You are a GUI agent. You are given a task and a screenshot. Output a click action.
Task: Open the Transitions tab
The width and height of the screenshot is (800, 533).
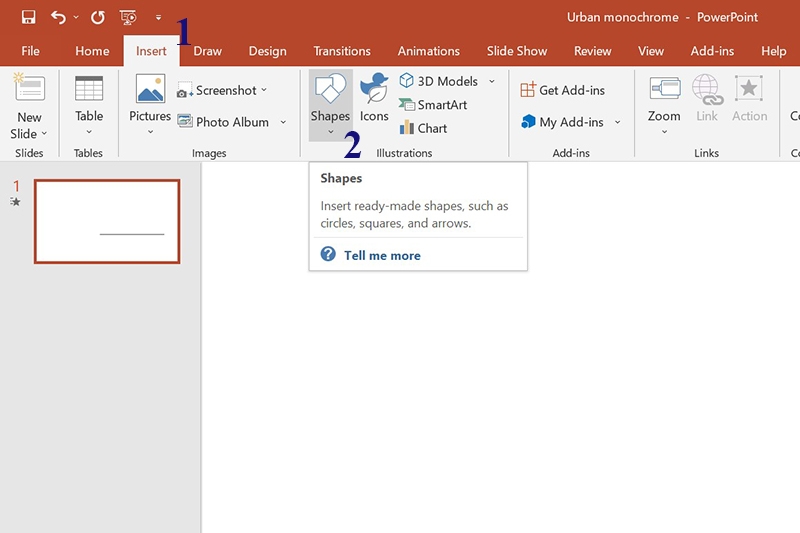342,51
